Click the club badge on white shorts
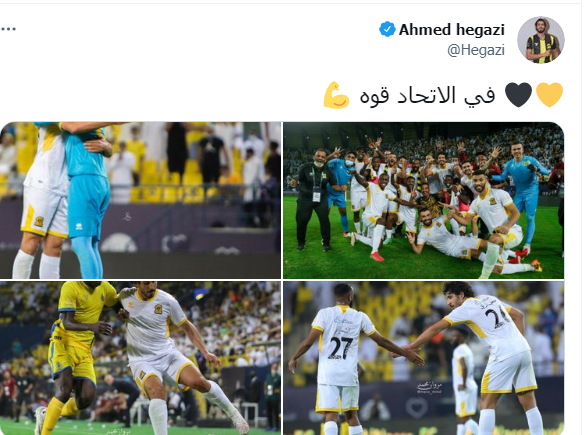The height and width of the screenshot is (435, 584). tap(39, 221)
